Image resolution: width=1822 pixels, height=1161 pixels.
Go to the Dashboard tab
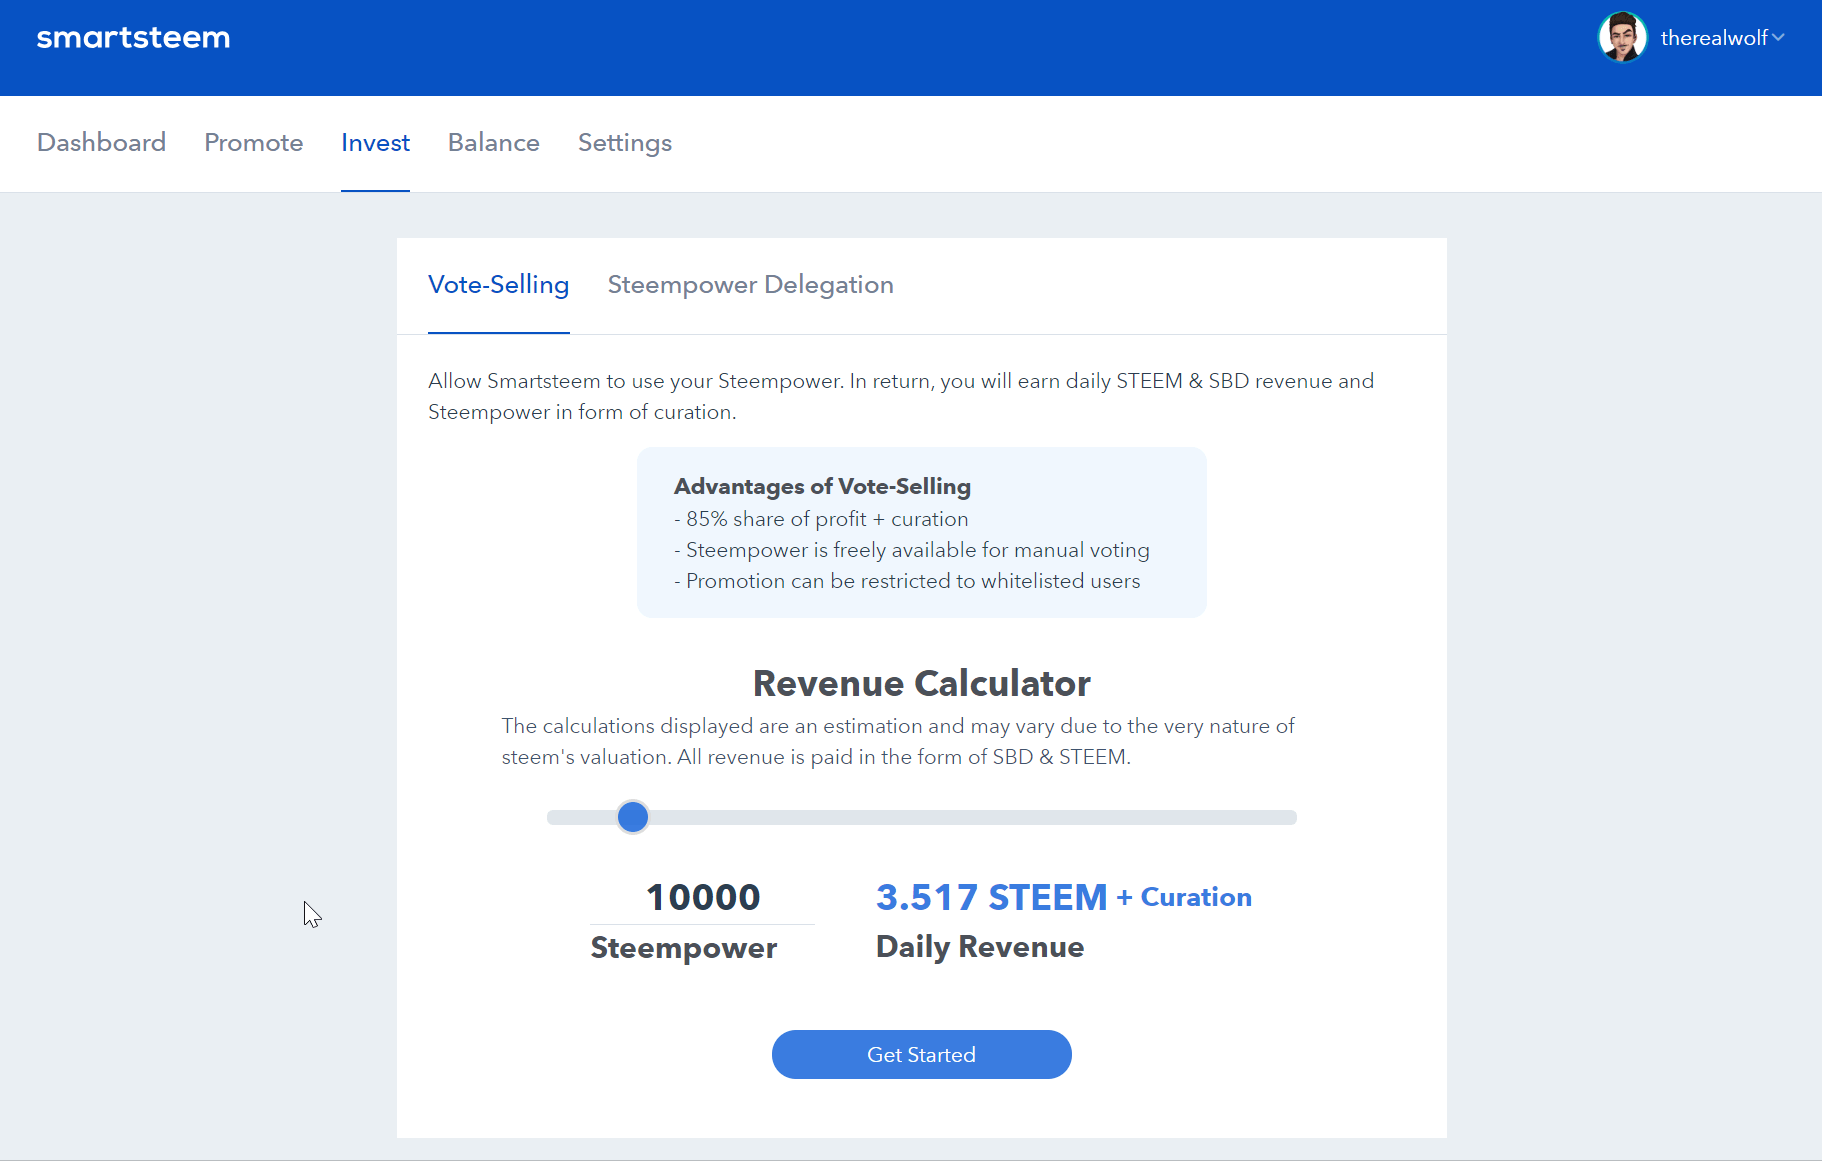101,142
